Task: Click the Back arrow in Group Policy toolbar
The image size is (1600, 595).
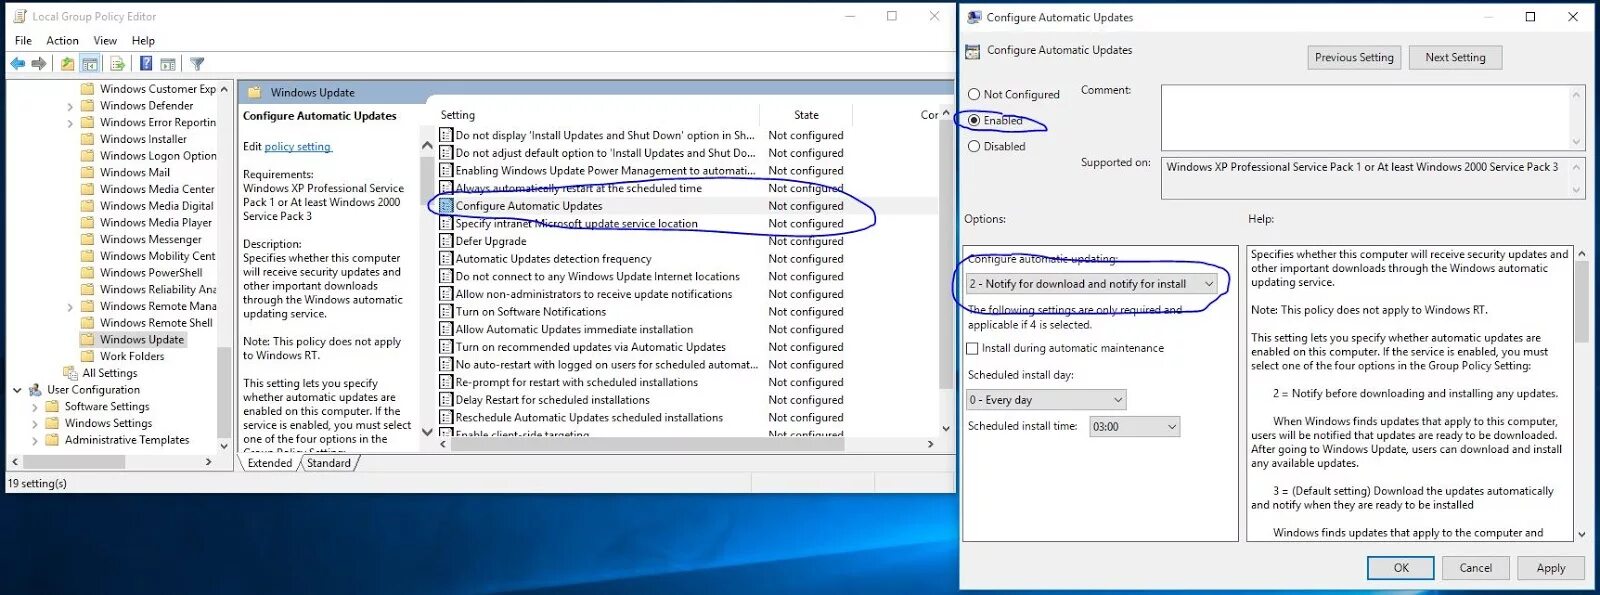Action: point(18,64)
